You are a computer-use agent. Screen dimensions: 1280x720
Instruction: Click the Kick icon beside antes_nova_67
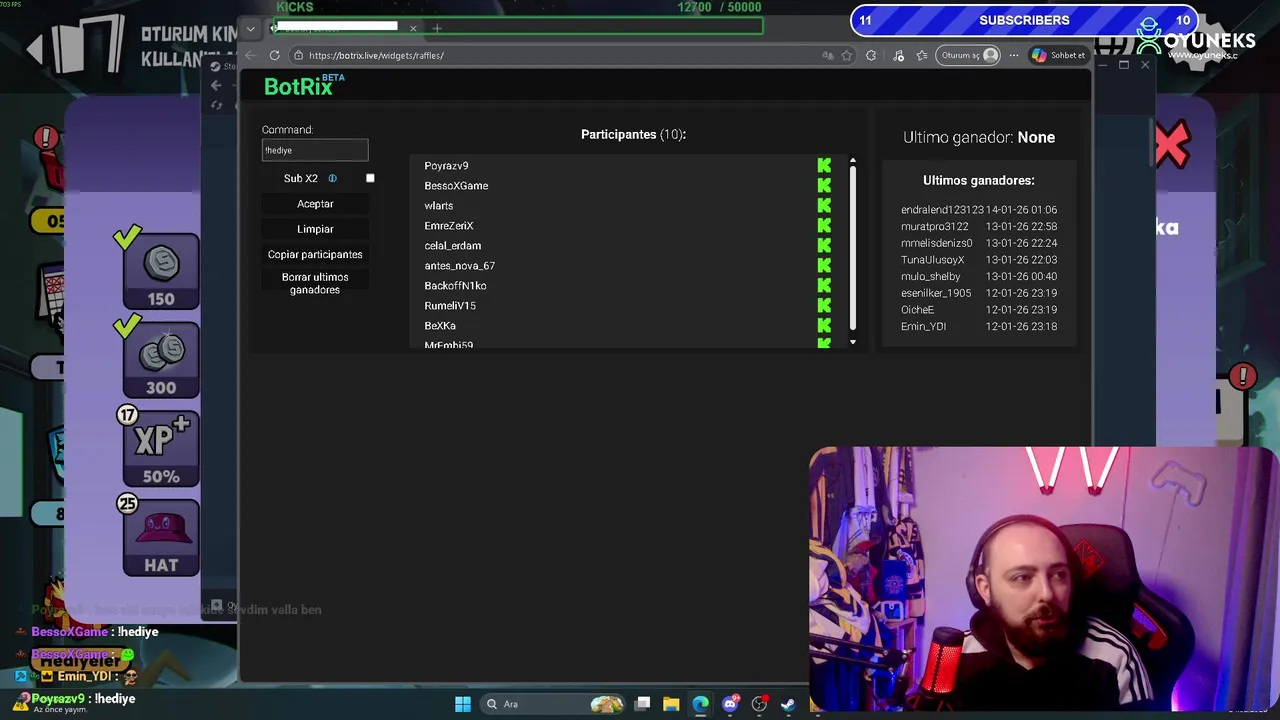click(824, 266)
